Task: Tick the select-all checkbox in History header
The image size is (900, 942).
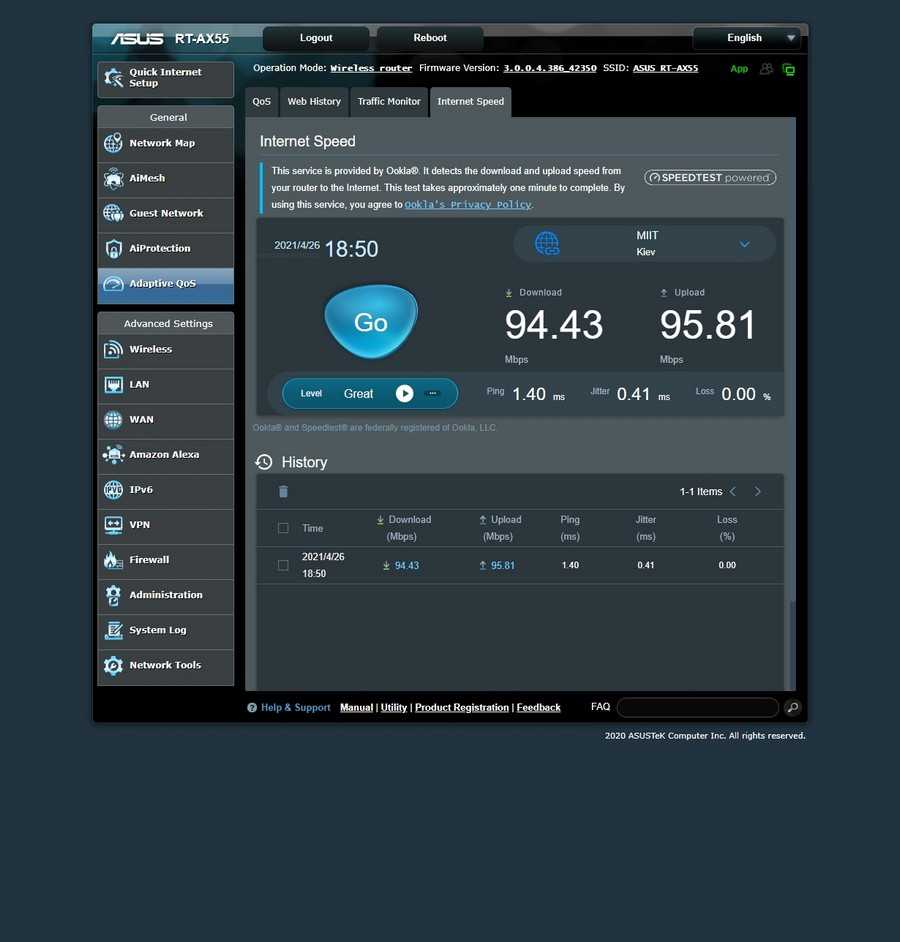Action: click(283, 528)
